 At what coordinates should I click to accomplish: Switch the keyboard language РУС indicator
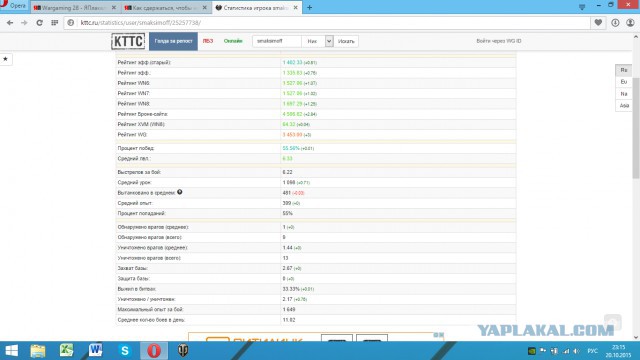coord(592,351)
